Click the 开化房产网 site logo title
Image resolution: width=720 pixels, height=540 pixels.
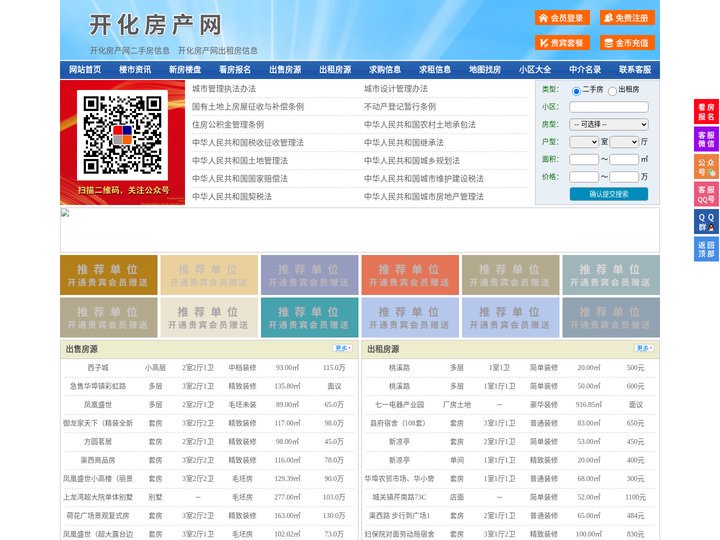pyautogui.click(x=155, y=25)
